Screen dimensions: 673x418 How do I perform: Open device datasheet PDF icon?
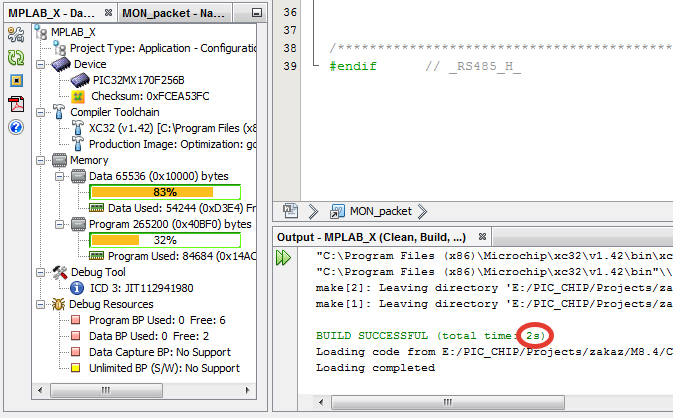[x=16, y=104]
